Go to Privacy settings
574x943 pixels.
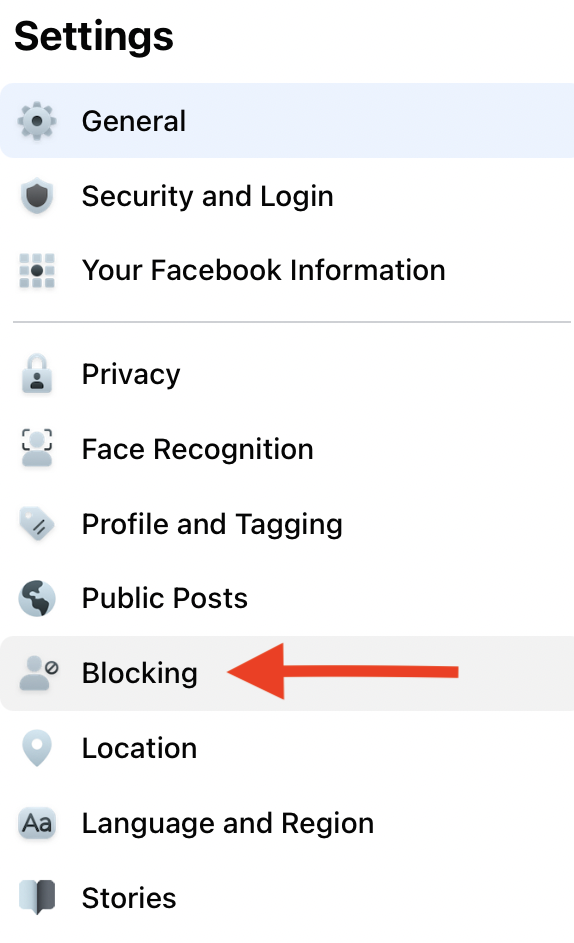[x=287, y=374]
